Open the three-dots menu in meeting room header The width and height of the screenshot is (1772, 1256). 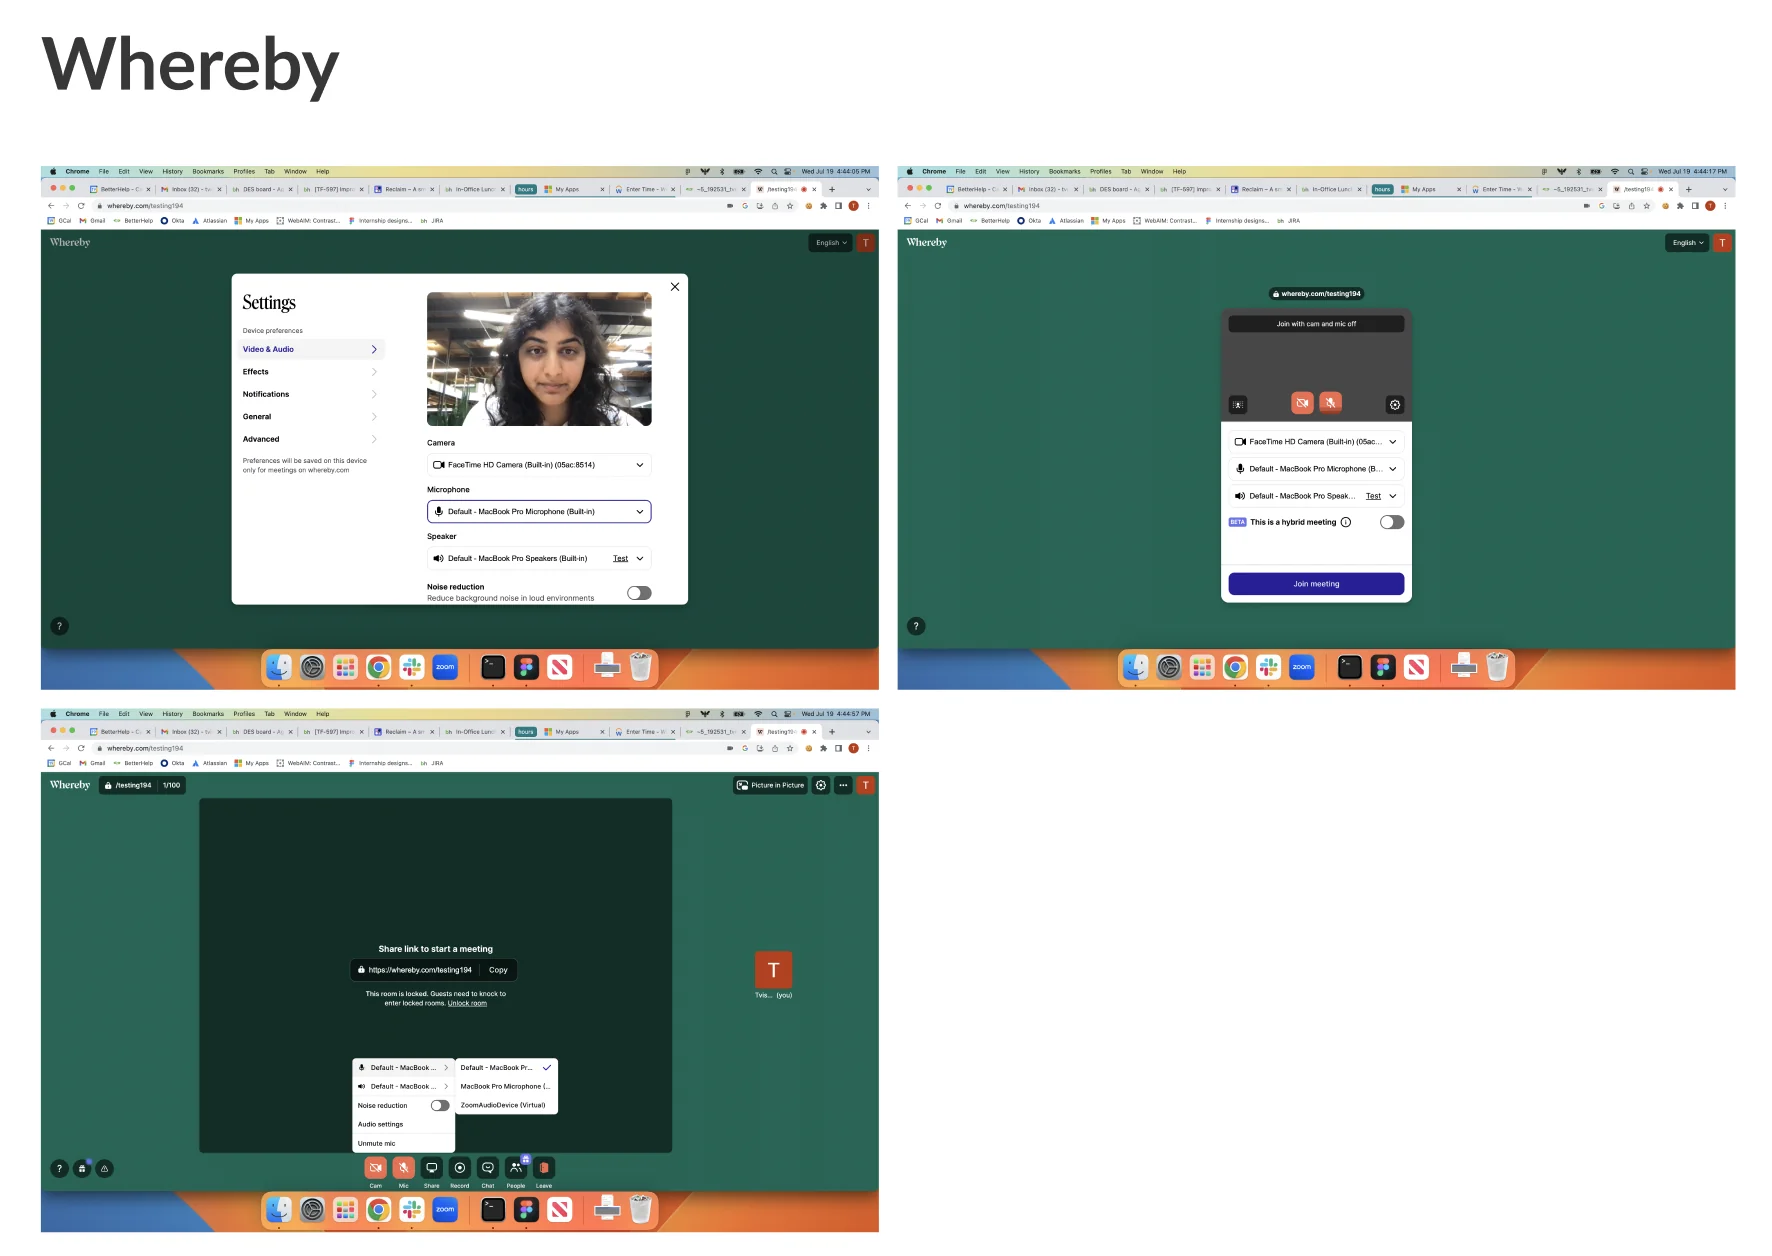(x=843, y=785)
